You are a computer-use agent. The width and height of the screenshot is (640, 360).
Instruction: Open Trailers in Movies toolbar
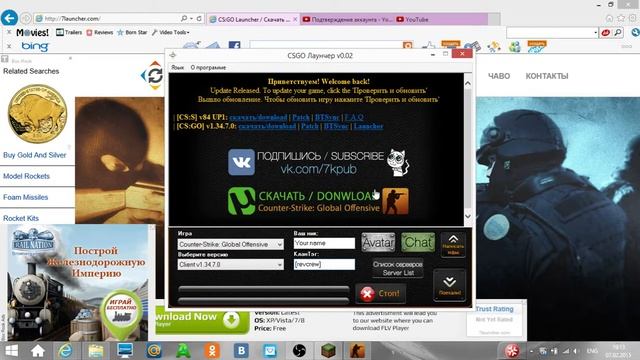click(x=69, y=32)
